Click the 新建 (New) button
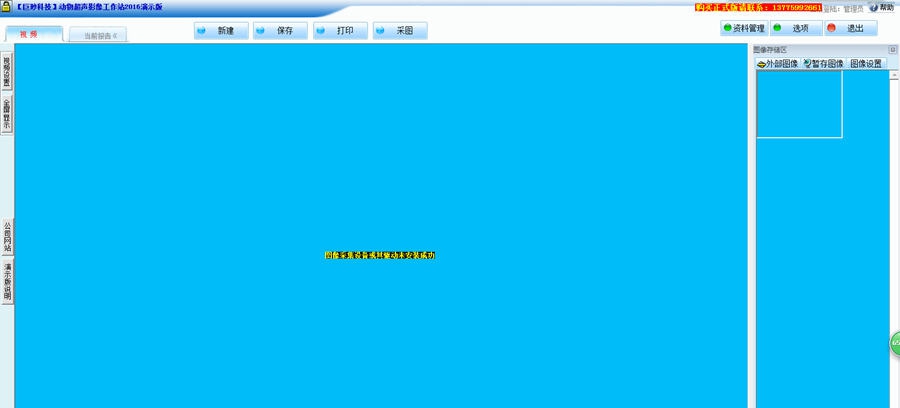Screen dimensions: 900x408 (x=221, y=31)
